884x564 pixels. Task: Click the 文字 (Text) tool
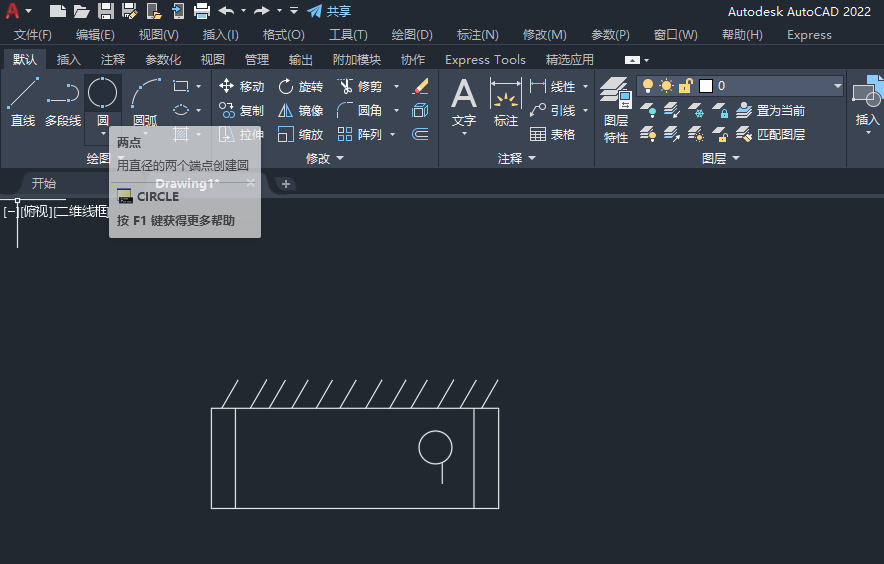point(464,103)
